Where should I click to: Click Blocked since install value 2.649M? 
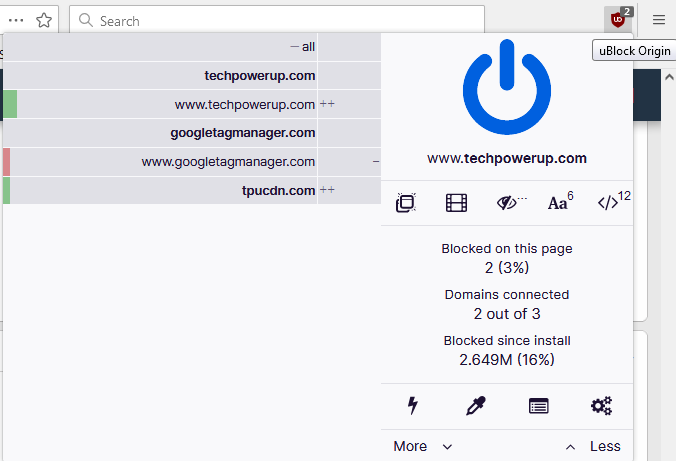point(507,360)
